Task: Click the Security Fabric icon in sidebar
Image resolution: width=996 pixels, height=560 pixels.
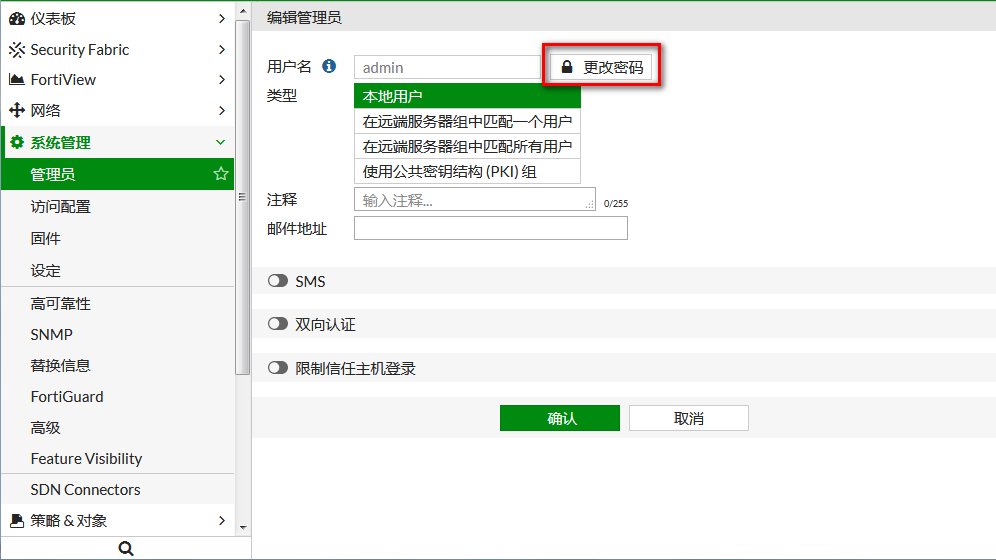Action: pyautogui.click(x=17, y=50)
